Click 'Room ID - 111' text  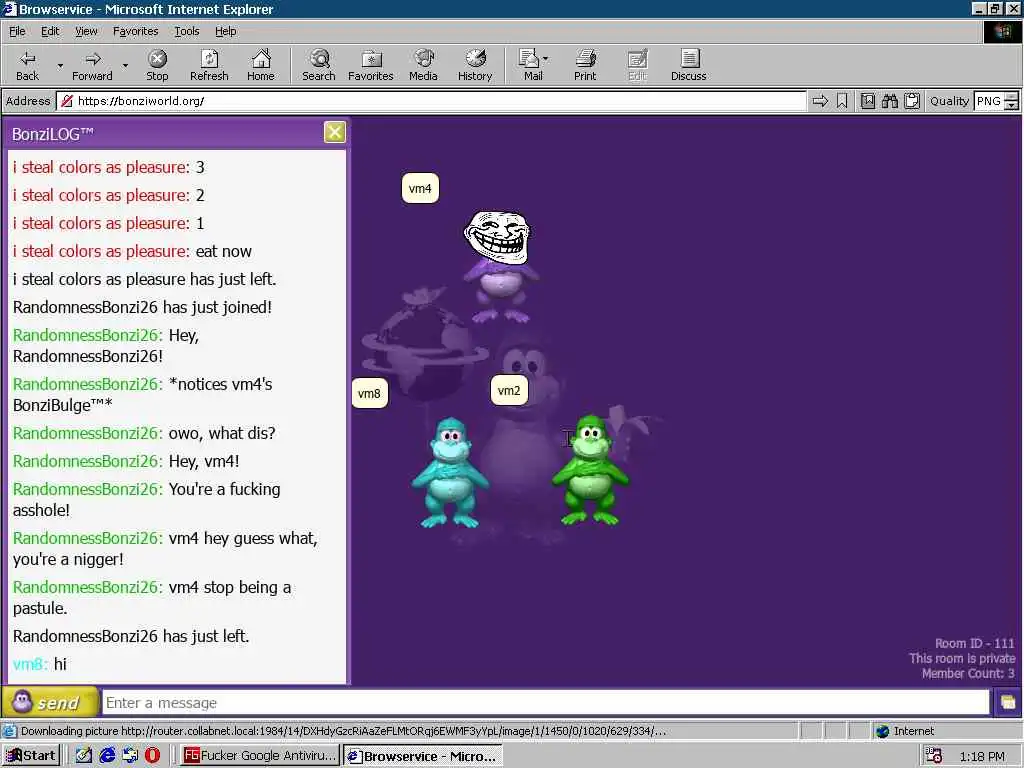click(974, 643)
